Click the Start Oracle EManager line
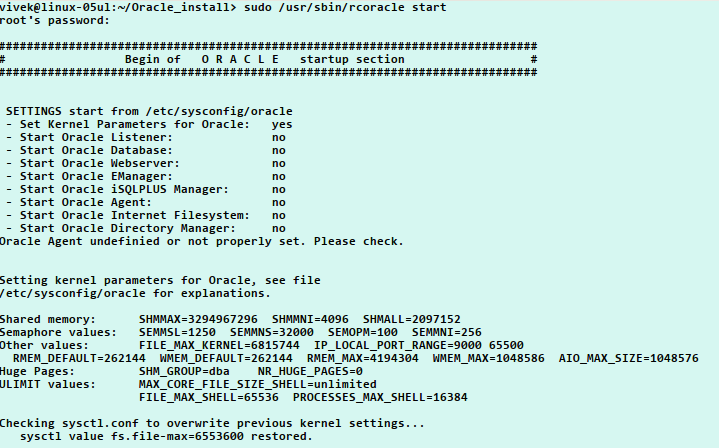The height and width of the screenshot is (448, 719). (x=146, y=177)
